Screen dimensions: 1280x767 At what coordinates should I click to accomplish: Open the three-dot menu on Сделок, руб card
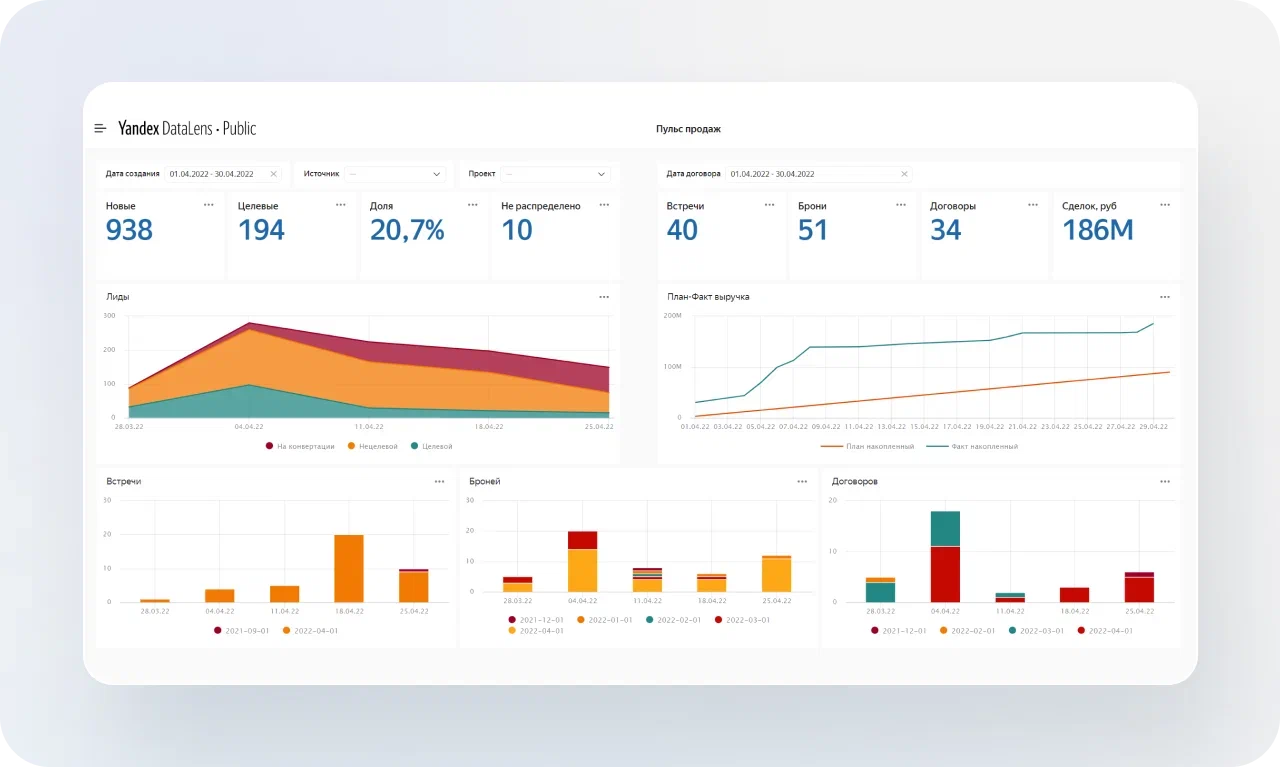click(x=1165, y=205)
